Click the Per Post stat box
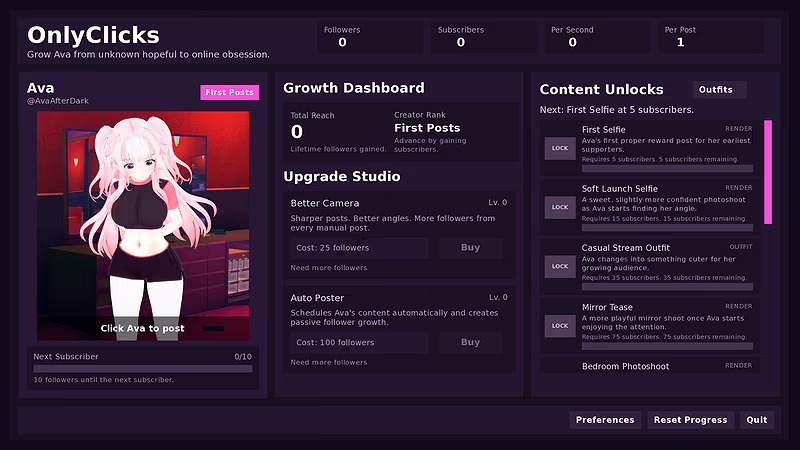Viewport: 800px width, 450px height. tap(712, 37)
